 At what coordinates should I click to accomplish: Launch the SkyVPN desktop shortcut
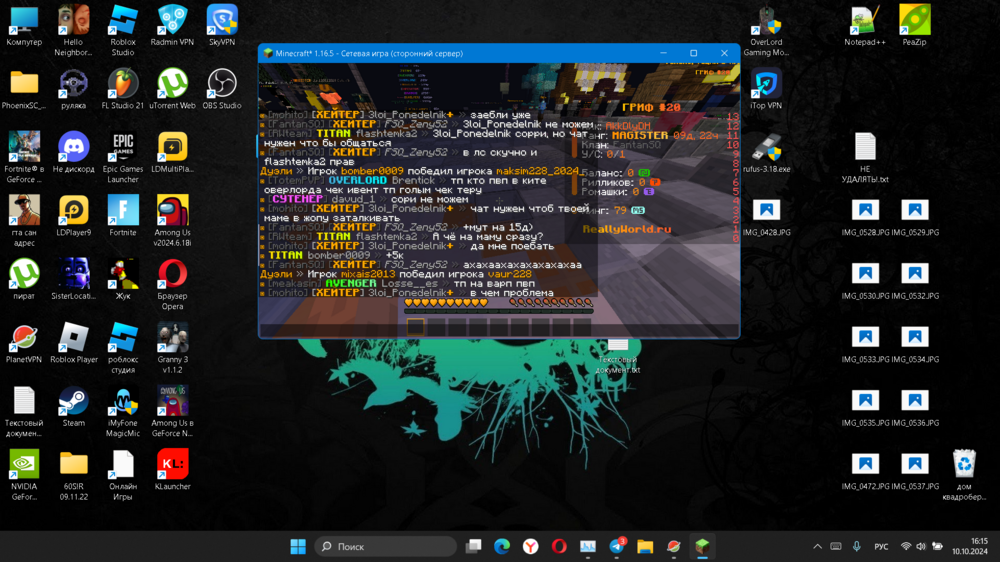click(x=222, y=26)
